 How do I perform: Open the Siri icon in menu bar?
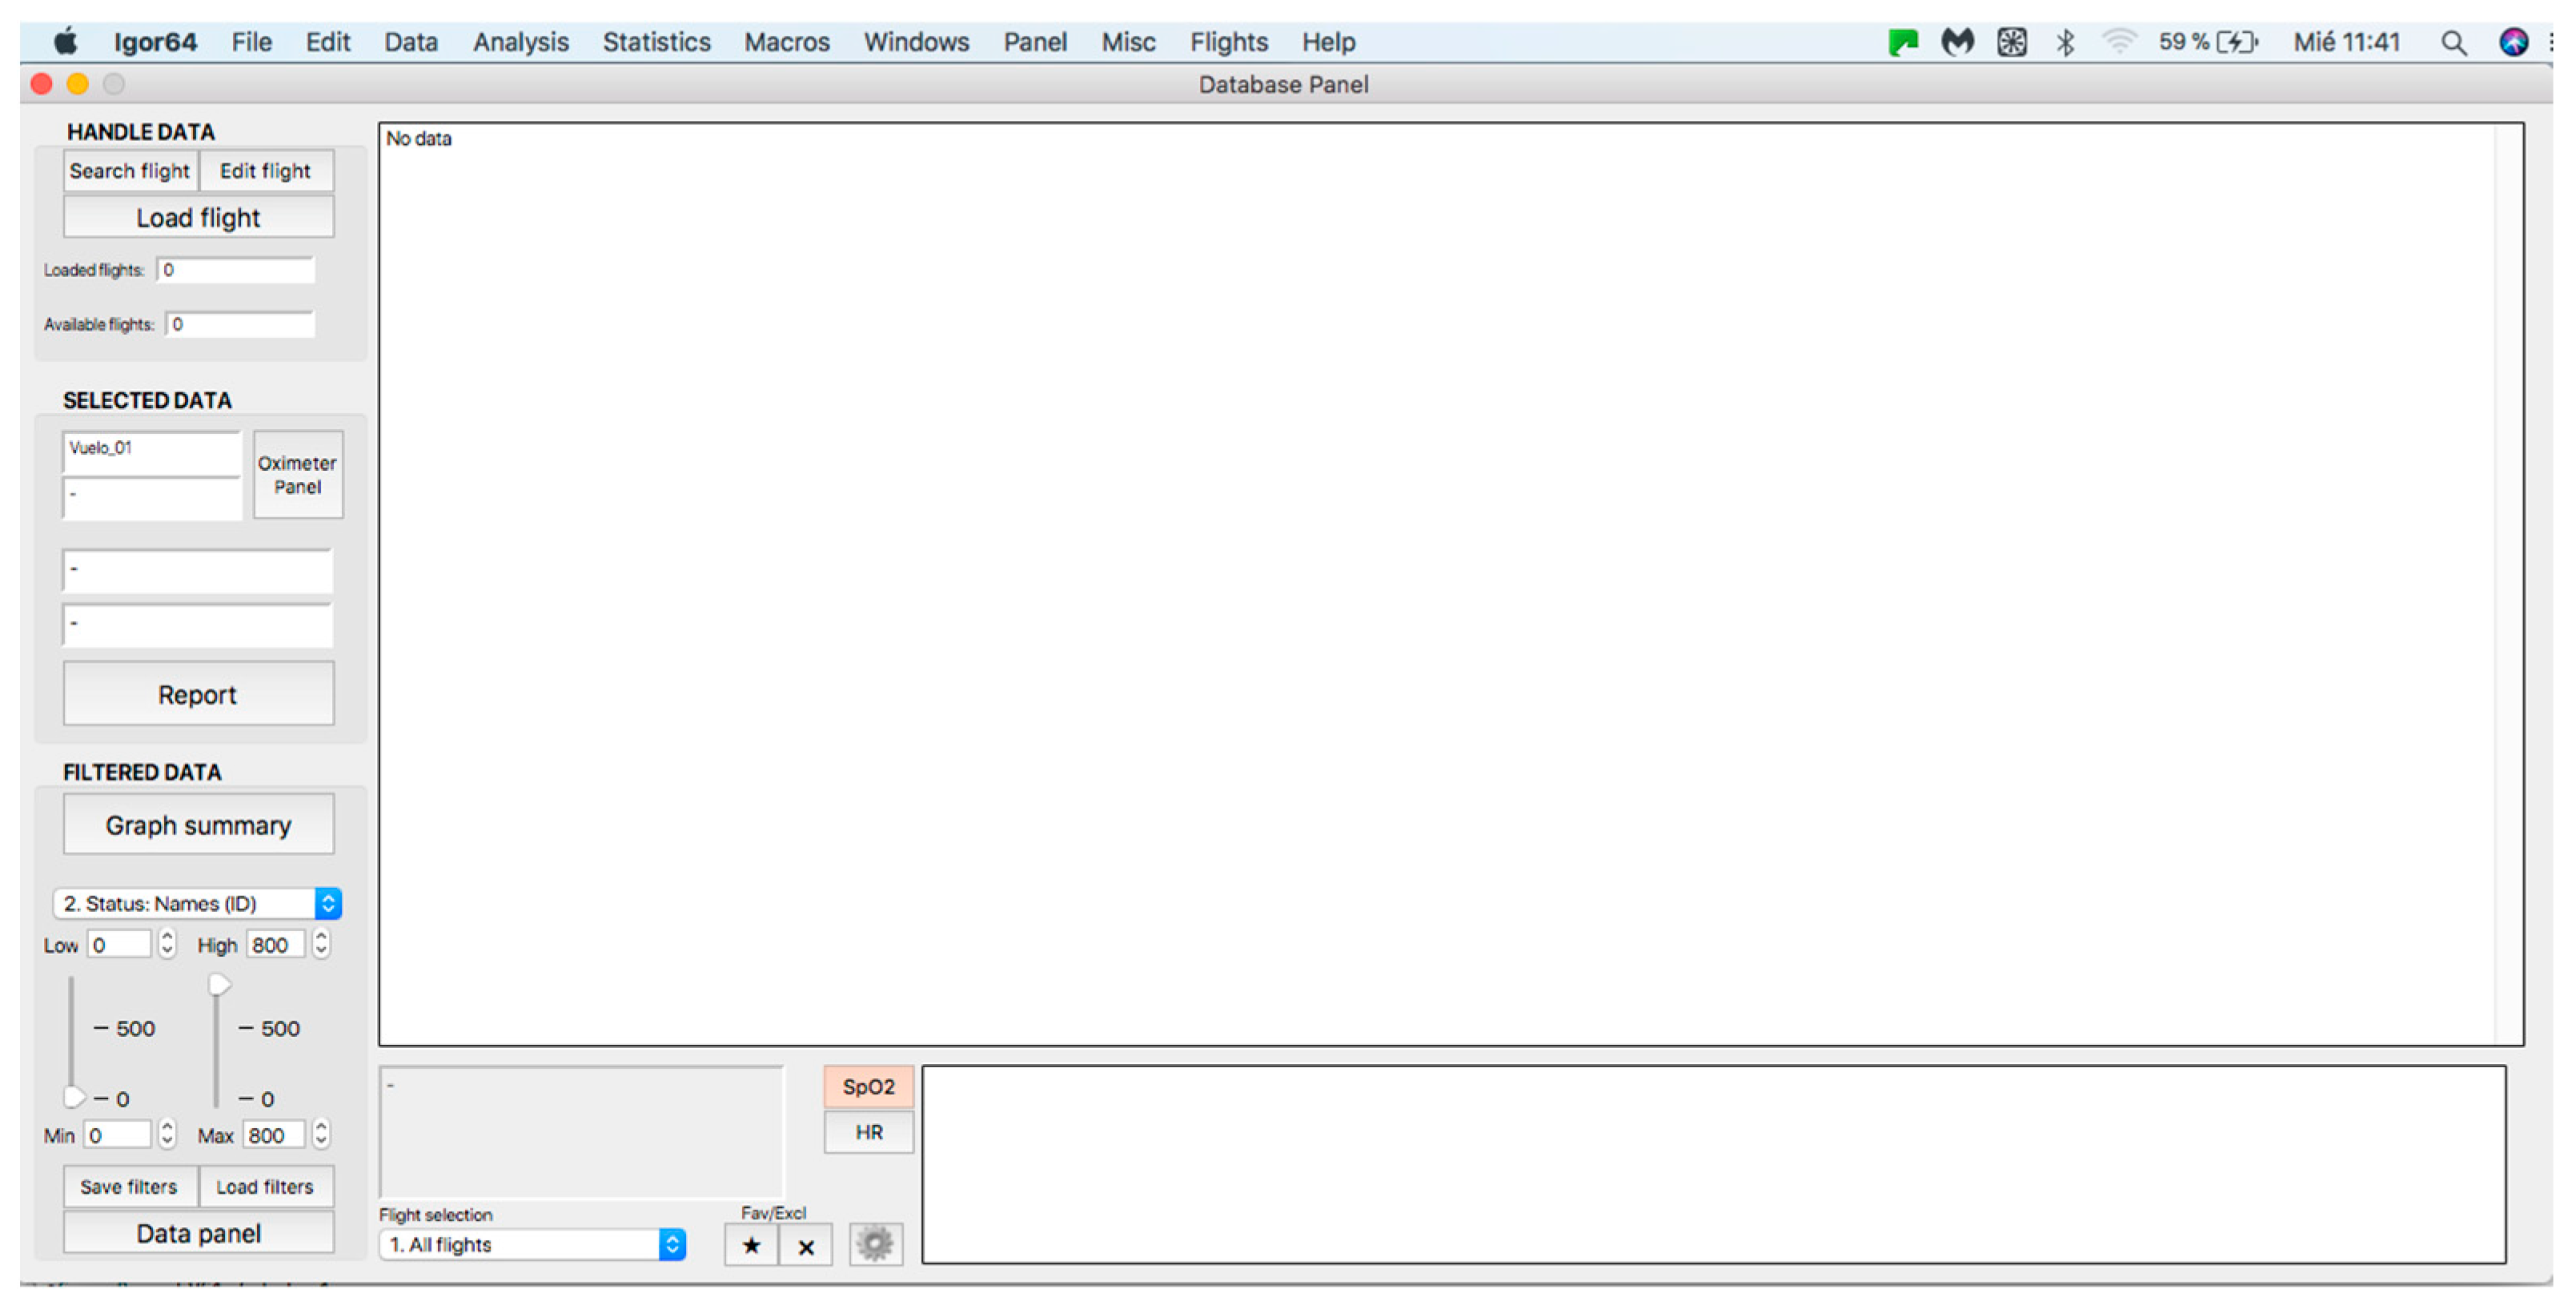click(2513, 42)
